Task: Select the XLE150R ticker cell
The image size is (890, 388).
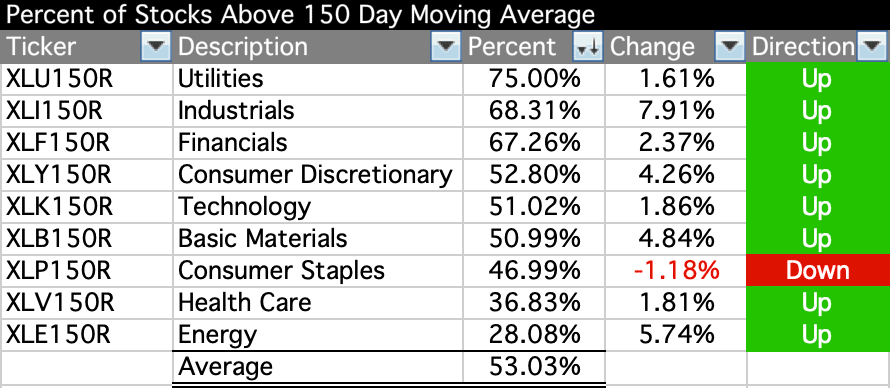Action: [87, 335]
